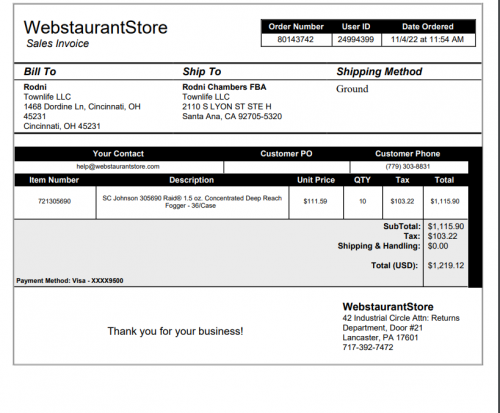
Task: Select the Sales Invoice subtitle
Action: (58, 43)
